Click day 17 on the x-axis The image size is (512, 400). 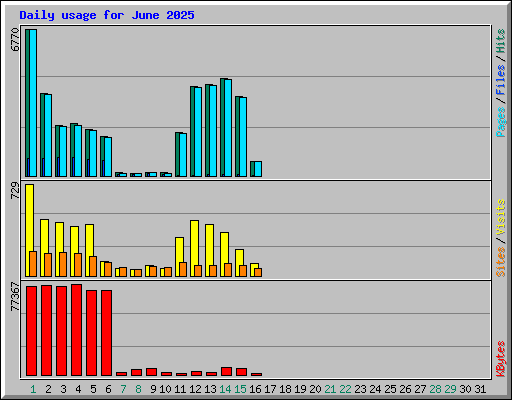tap(270, 389)
